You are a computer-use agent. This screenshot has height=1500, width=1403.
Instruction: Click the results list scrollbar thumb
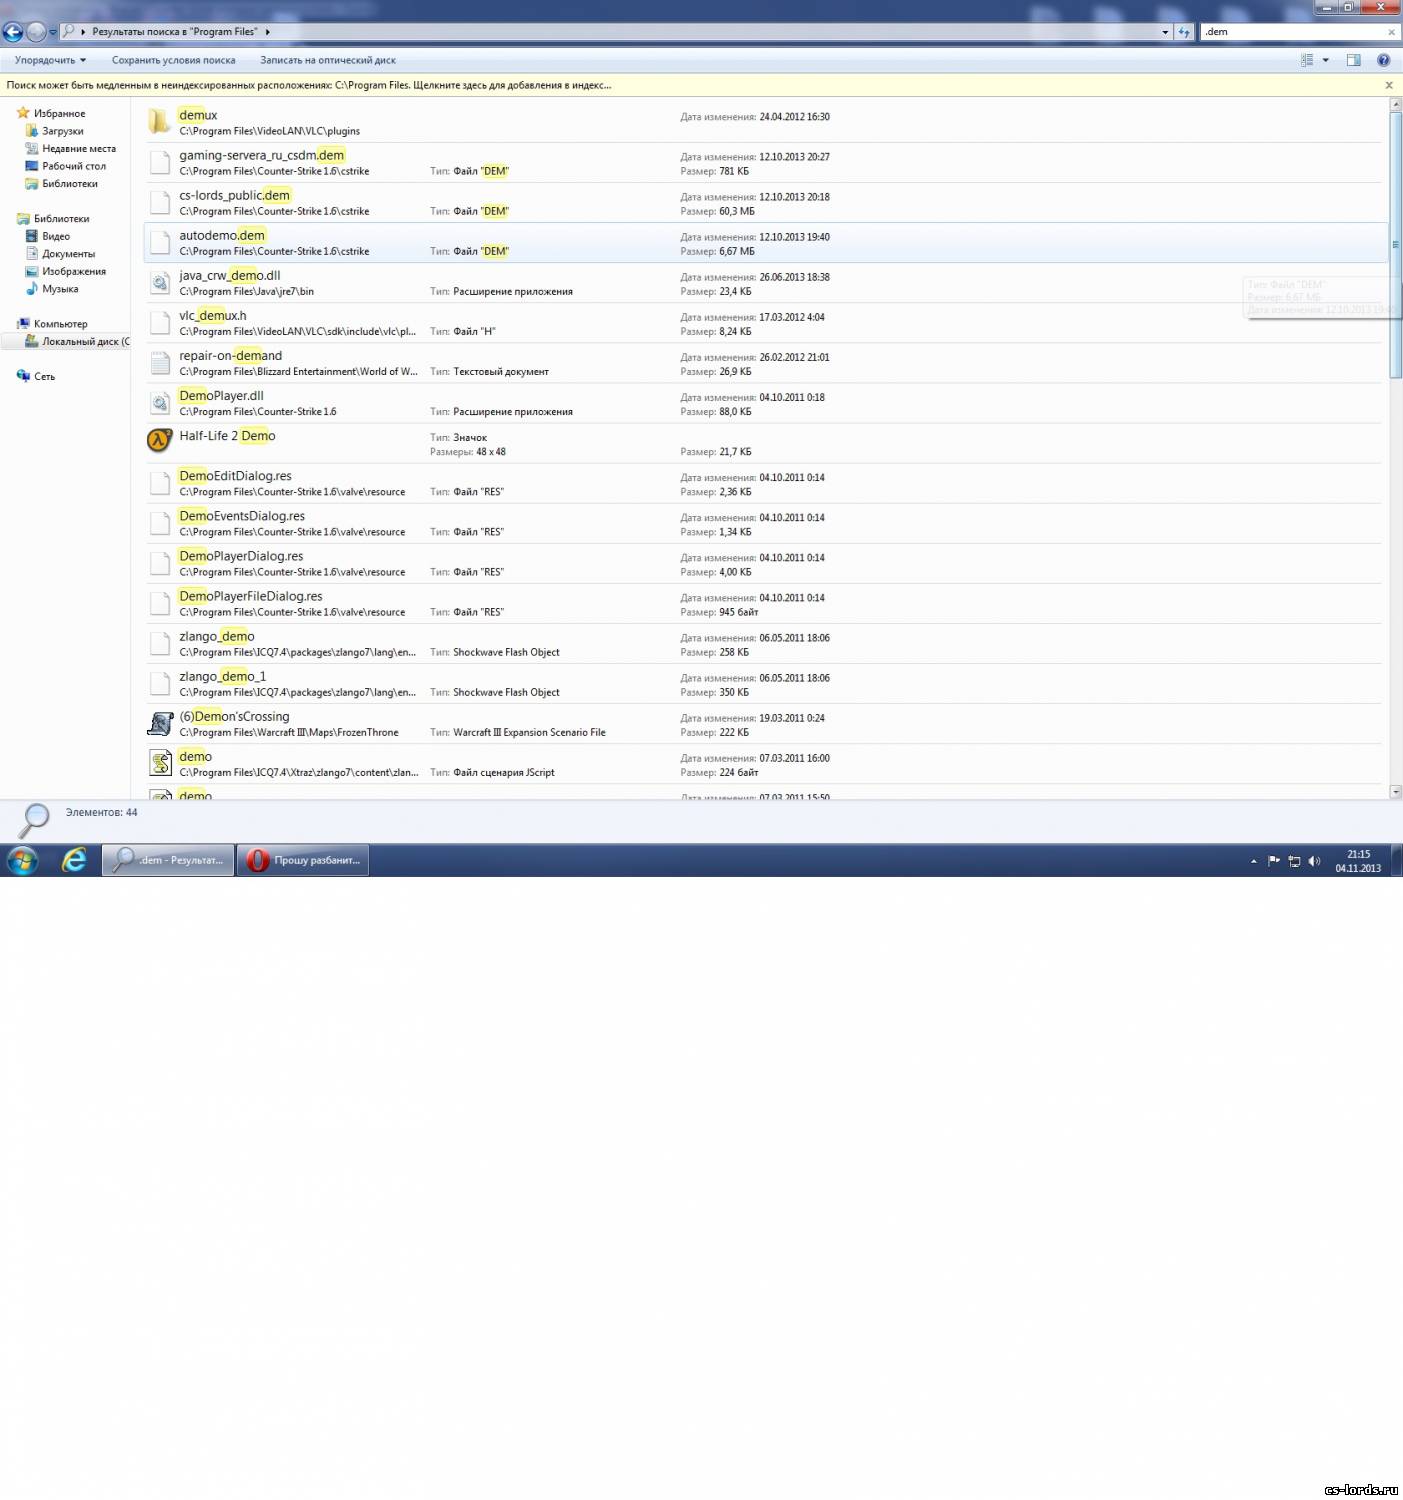click(1395, 245)
